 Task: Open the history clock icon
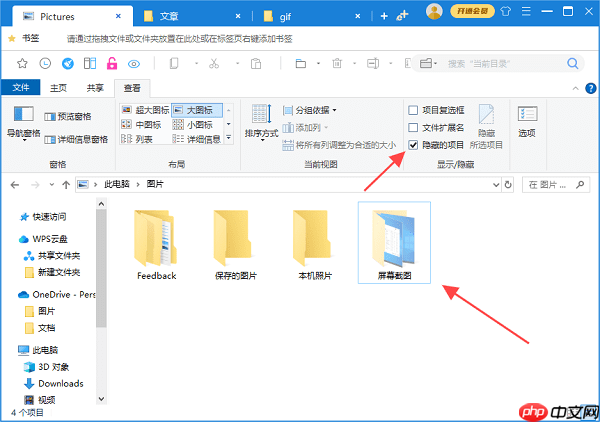[45, 63]
